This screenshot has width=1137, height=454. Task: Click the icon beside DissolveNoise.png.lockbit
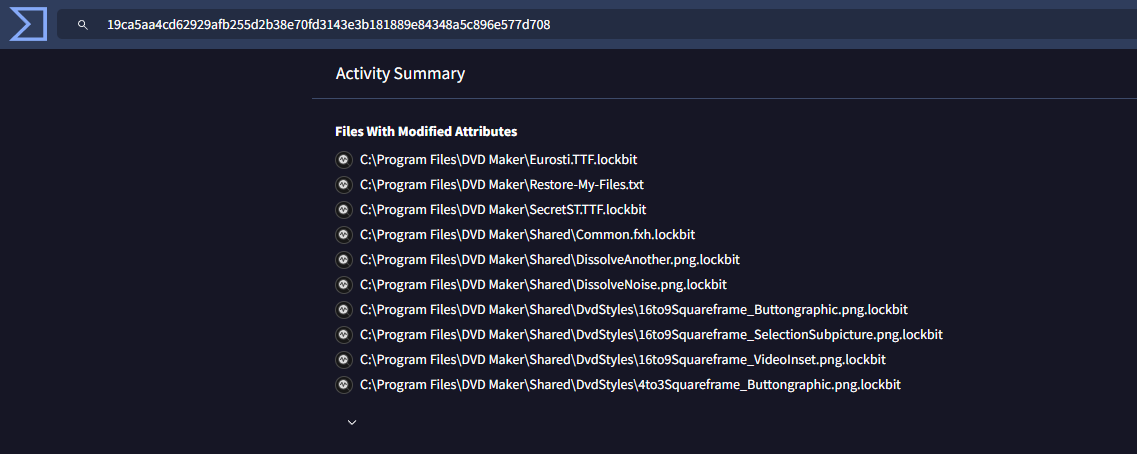coord(344,285)
